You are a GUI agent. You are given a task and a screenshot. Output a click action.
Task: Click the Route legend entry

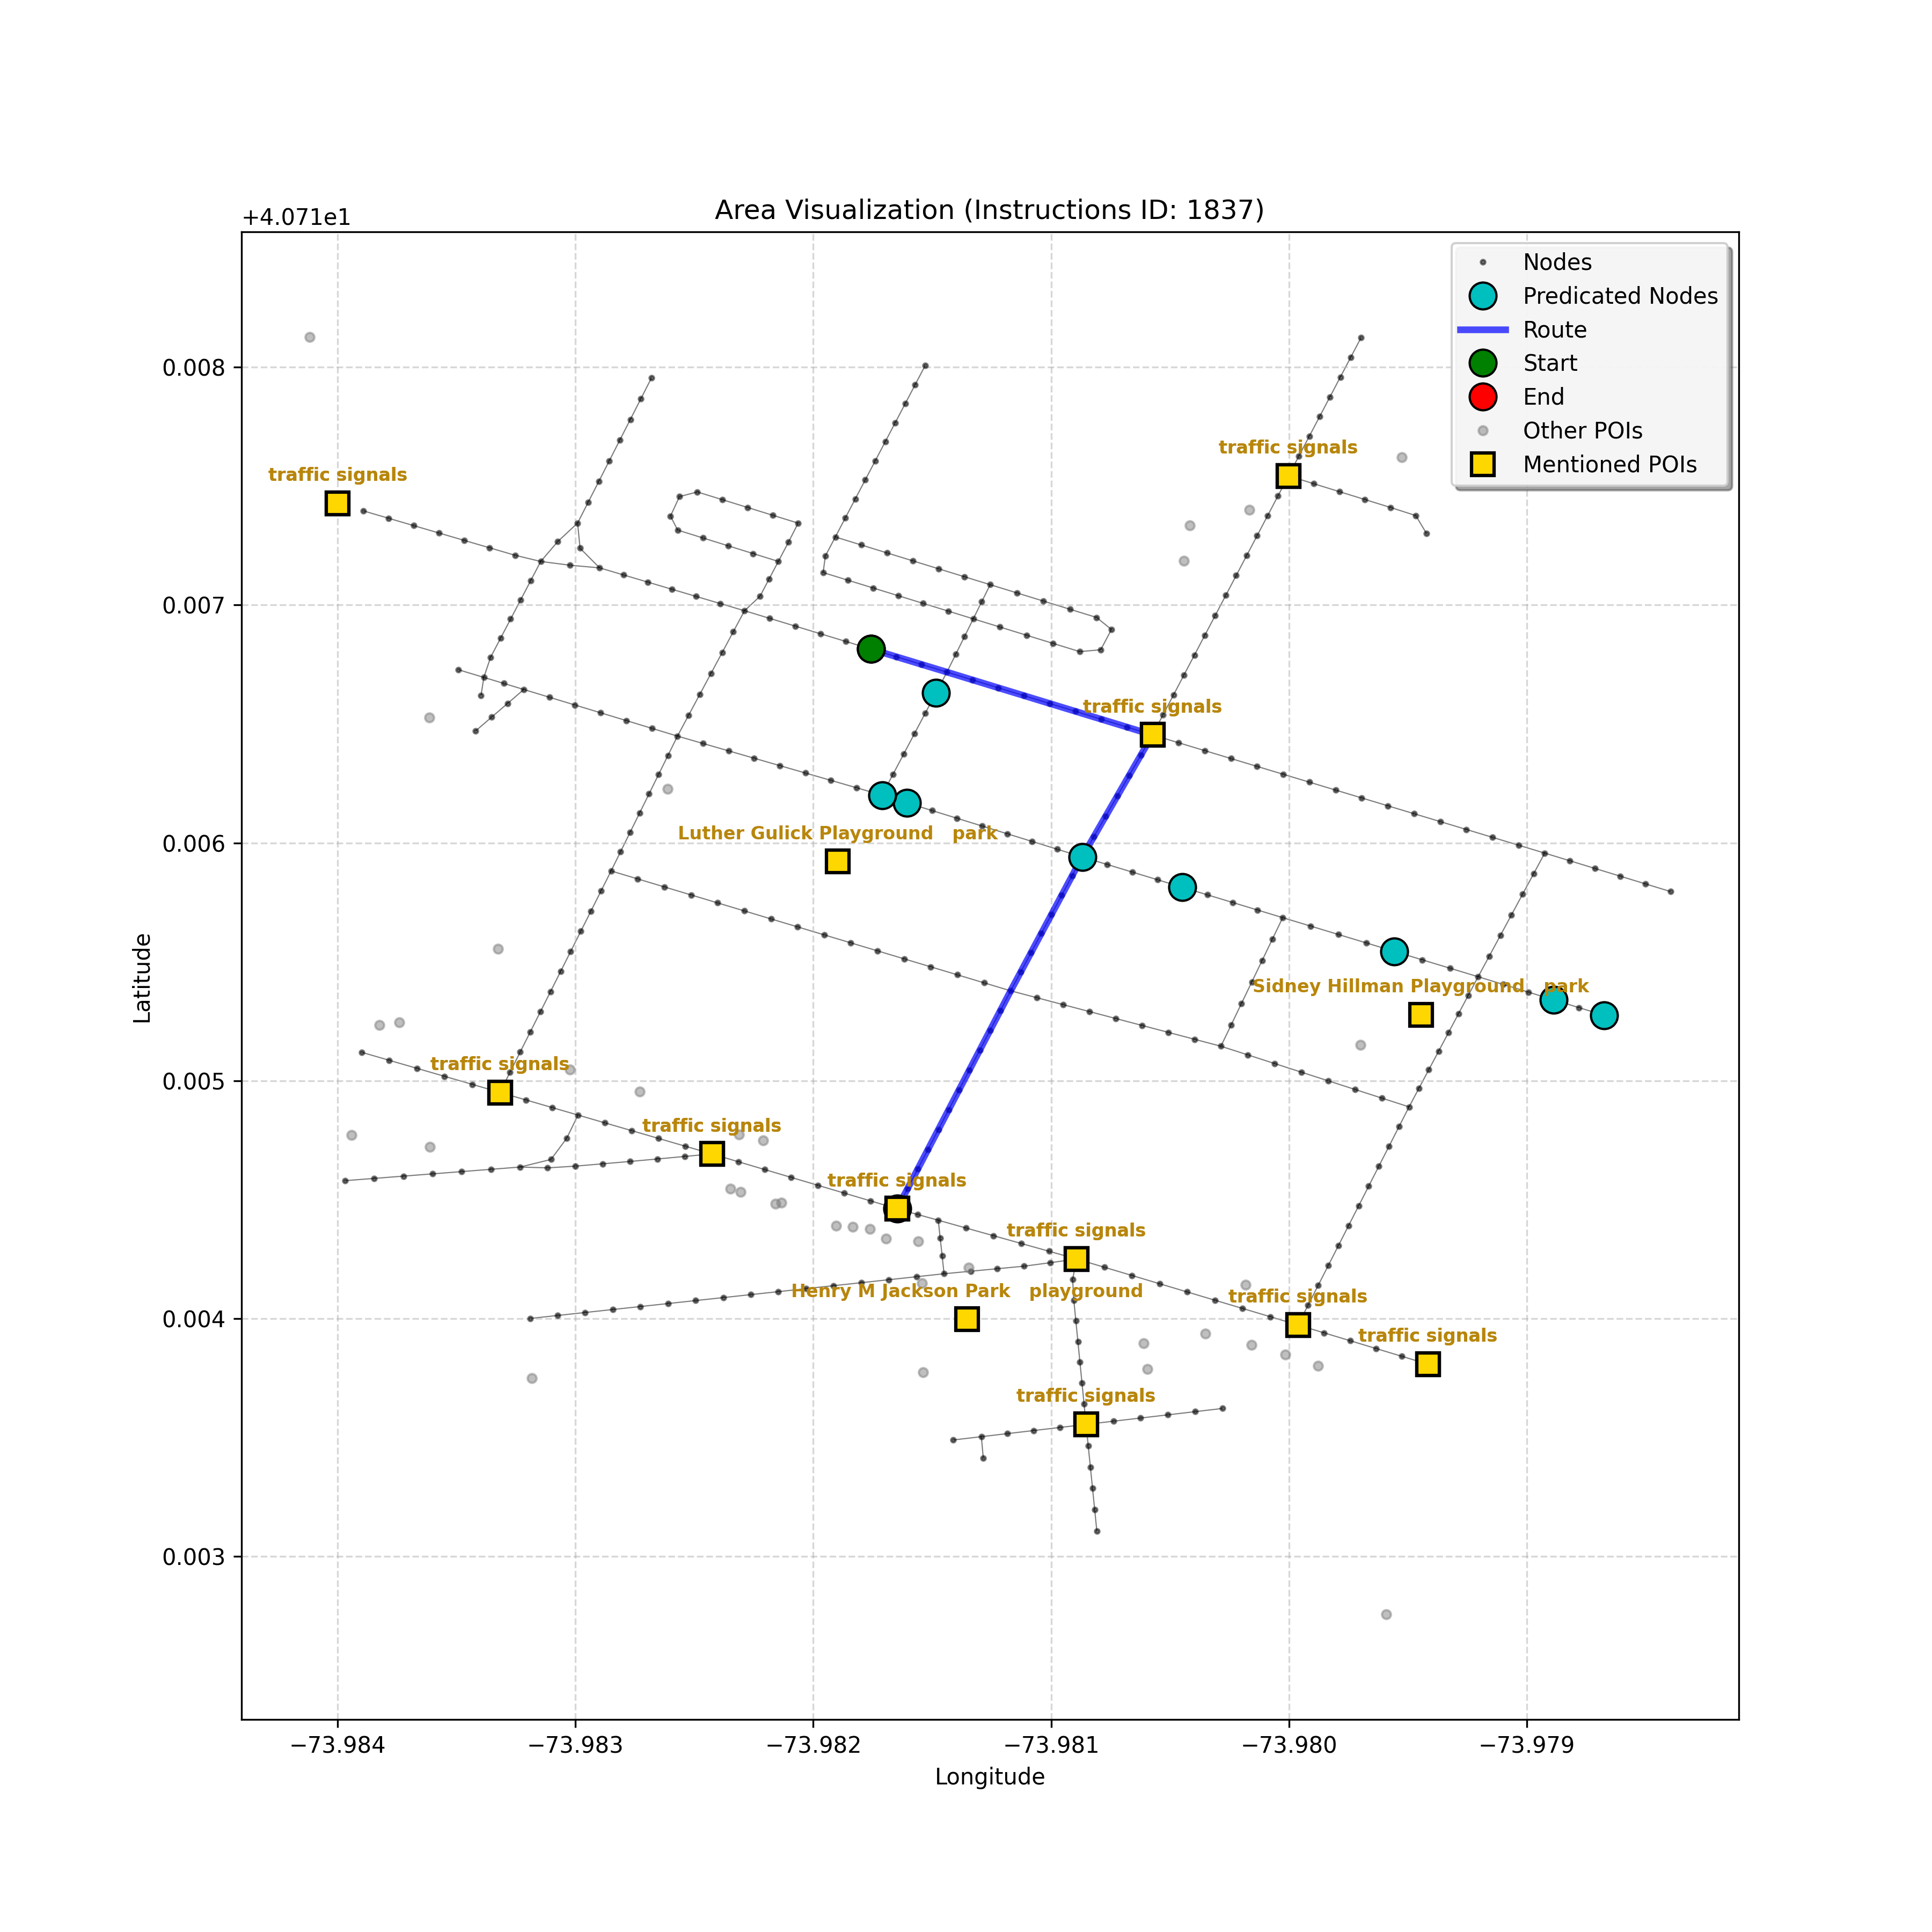(1554, 330)
